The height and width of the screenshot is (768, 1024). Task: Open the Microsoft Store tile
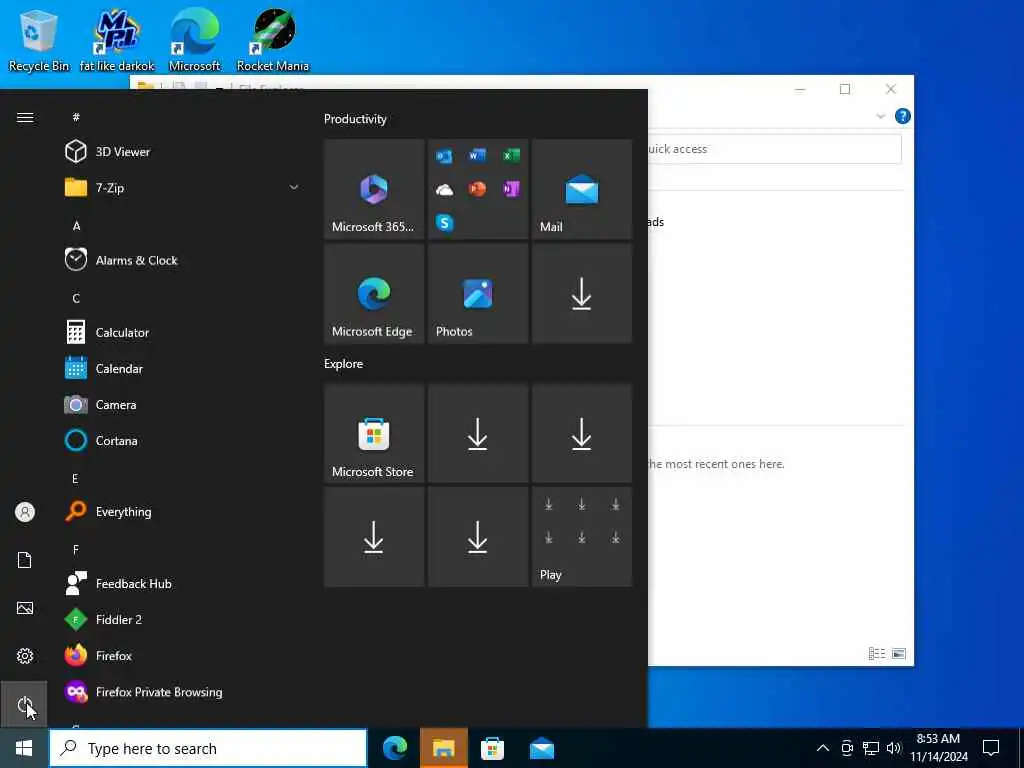tap(374, 434)
